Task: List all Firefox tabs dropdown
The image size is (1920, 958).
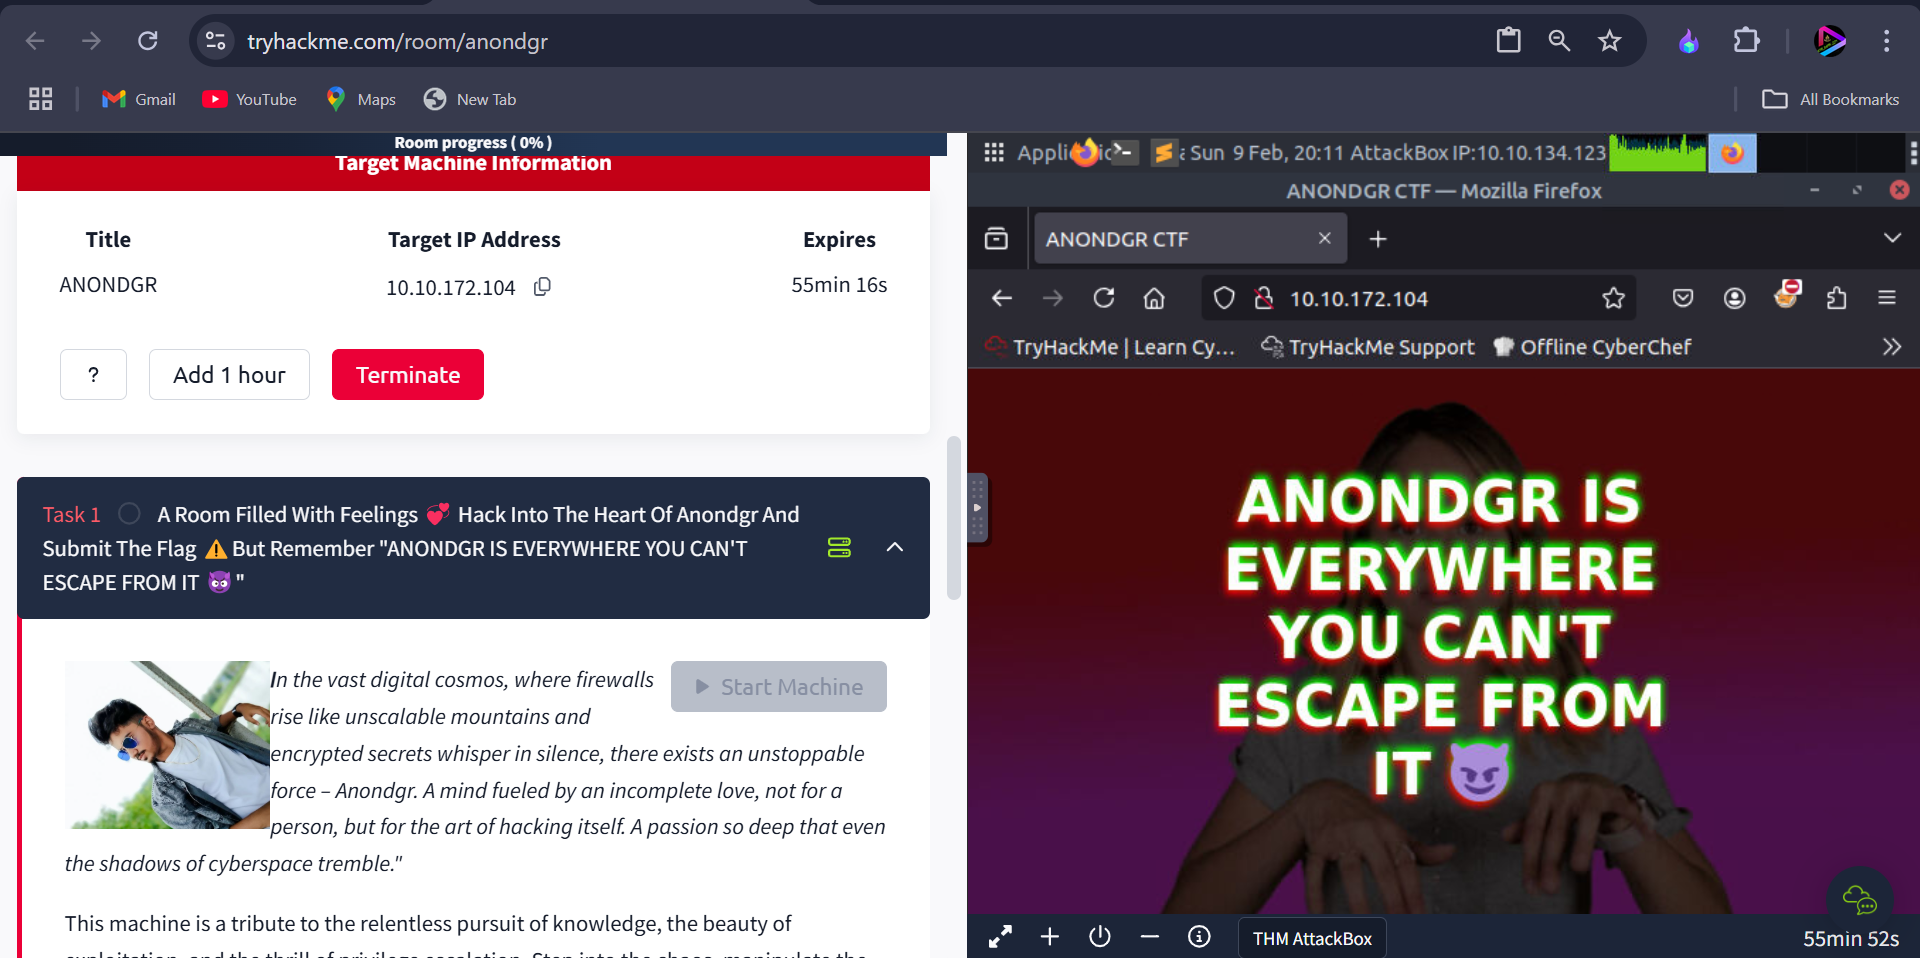Action: (1892, 238)
